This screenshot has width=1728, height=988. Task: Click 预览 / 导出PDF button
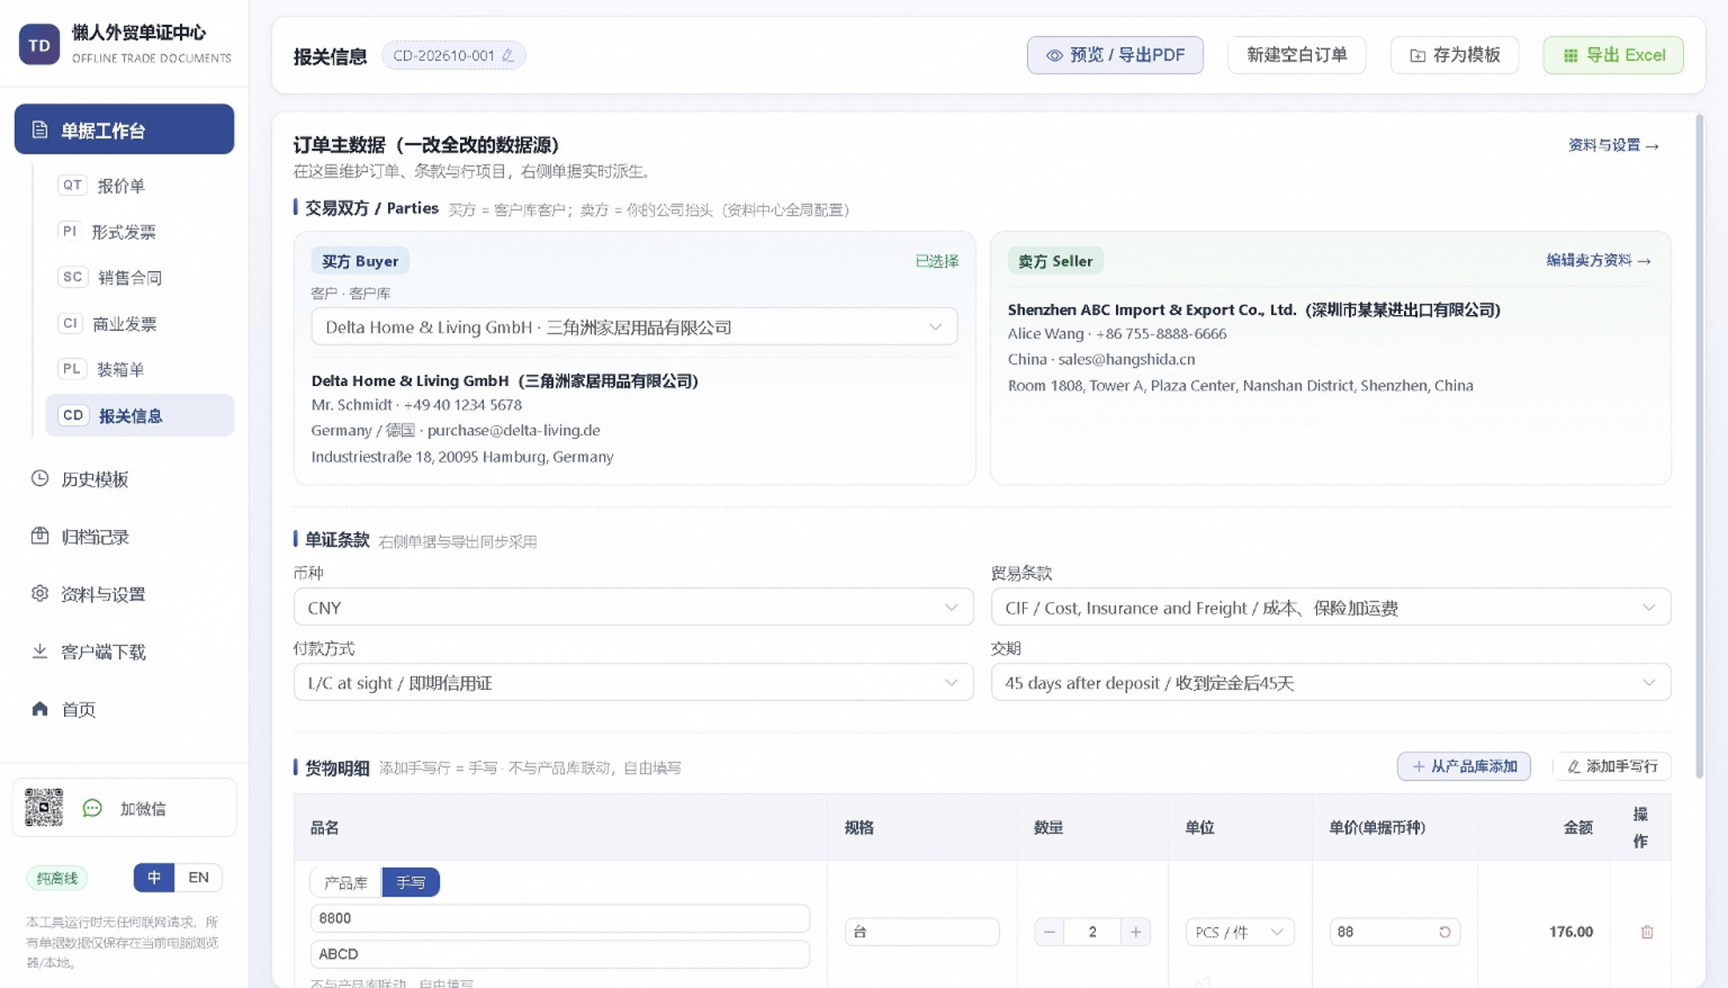(x=1115, y=55)
